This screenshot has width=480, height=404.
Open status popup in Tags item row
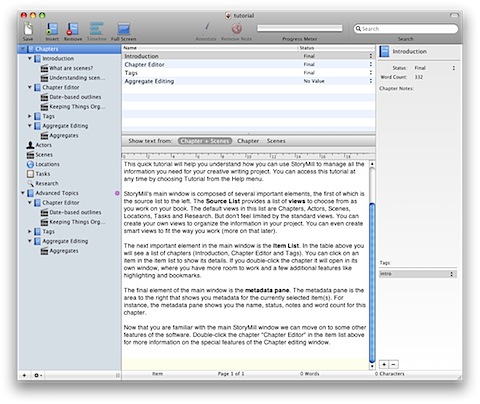click(371, 73)
